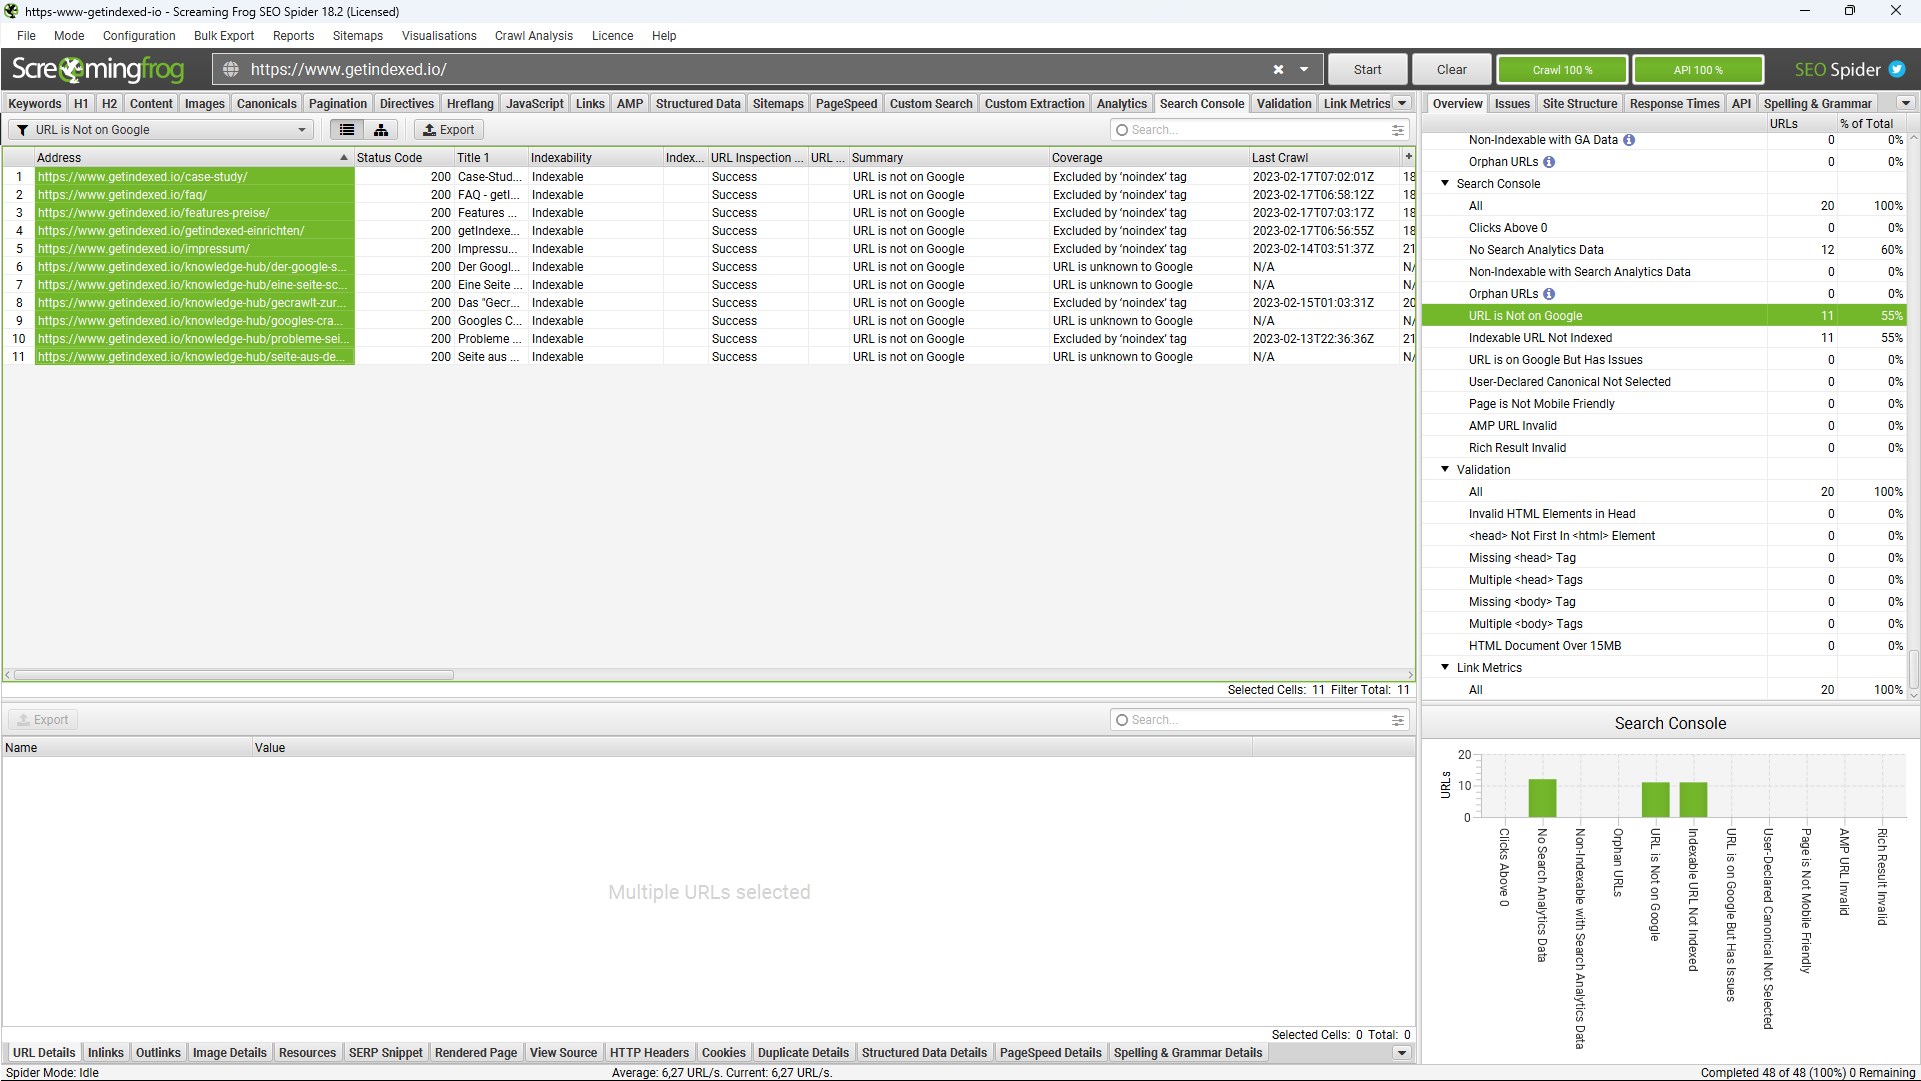The image size is (1921, 1081).
Task: Select the faq URL row
Action: coord(708,195)
